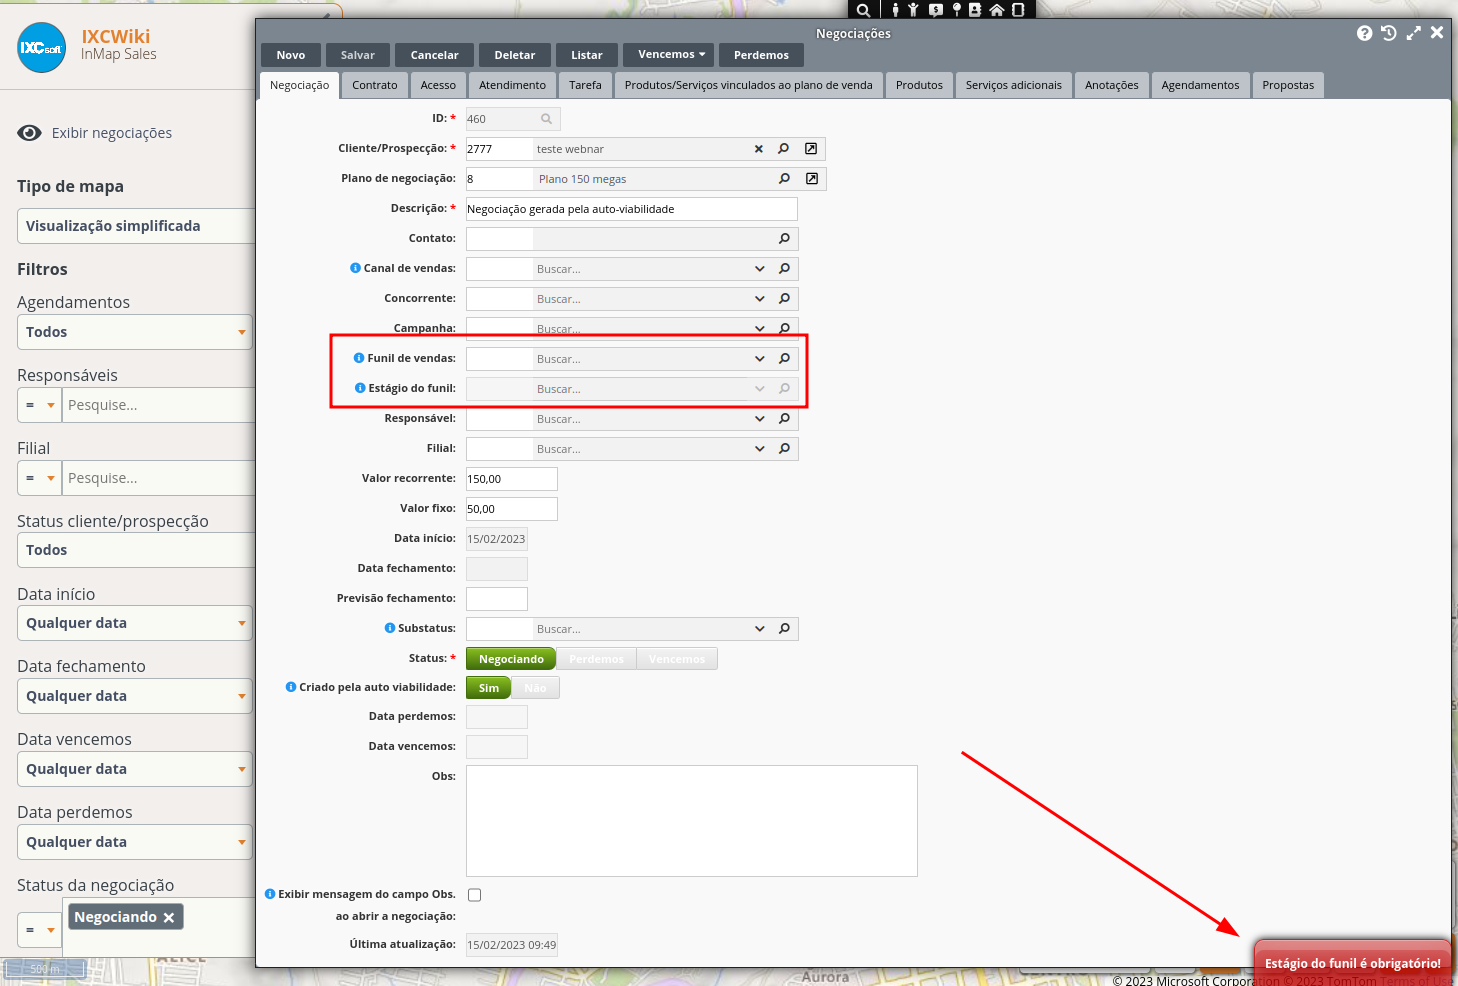Expand the Filial dropdown arrow in form

[760, 449]
